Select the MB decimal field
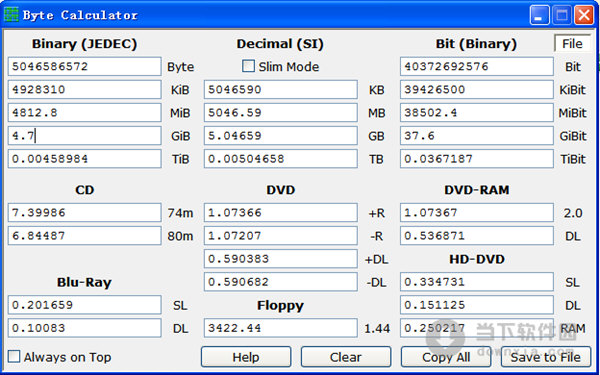 280,112
